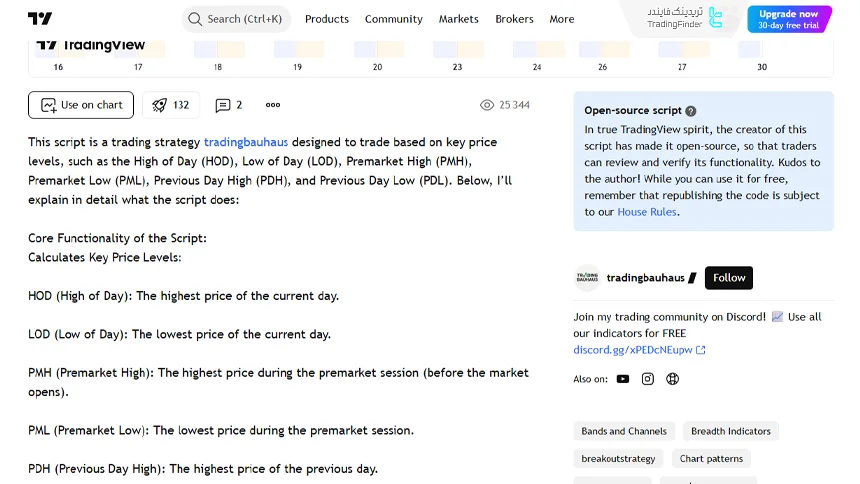
Task: Click the tradingbauhaus author avatar
Action: 587,278
